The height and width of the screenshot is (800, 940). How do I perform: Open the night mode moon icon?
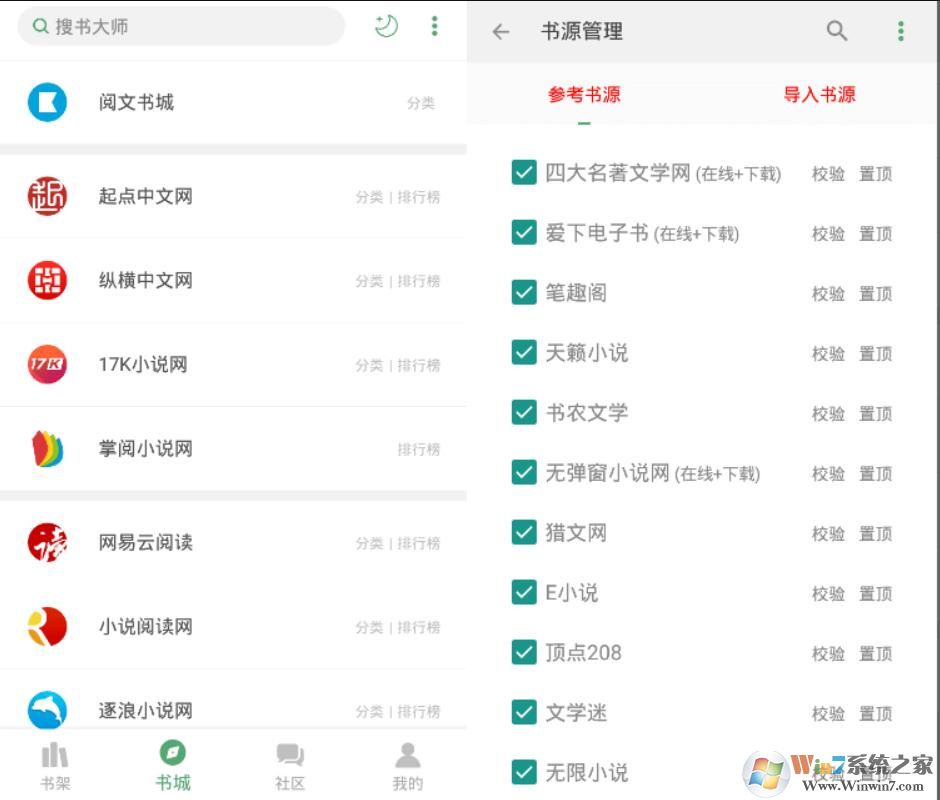386,27
